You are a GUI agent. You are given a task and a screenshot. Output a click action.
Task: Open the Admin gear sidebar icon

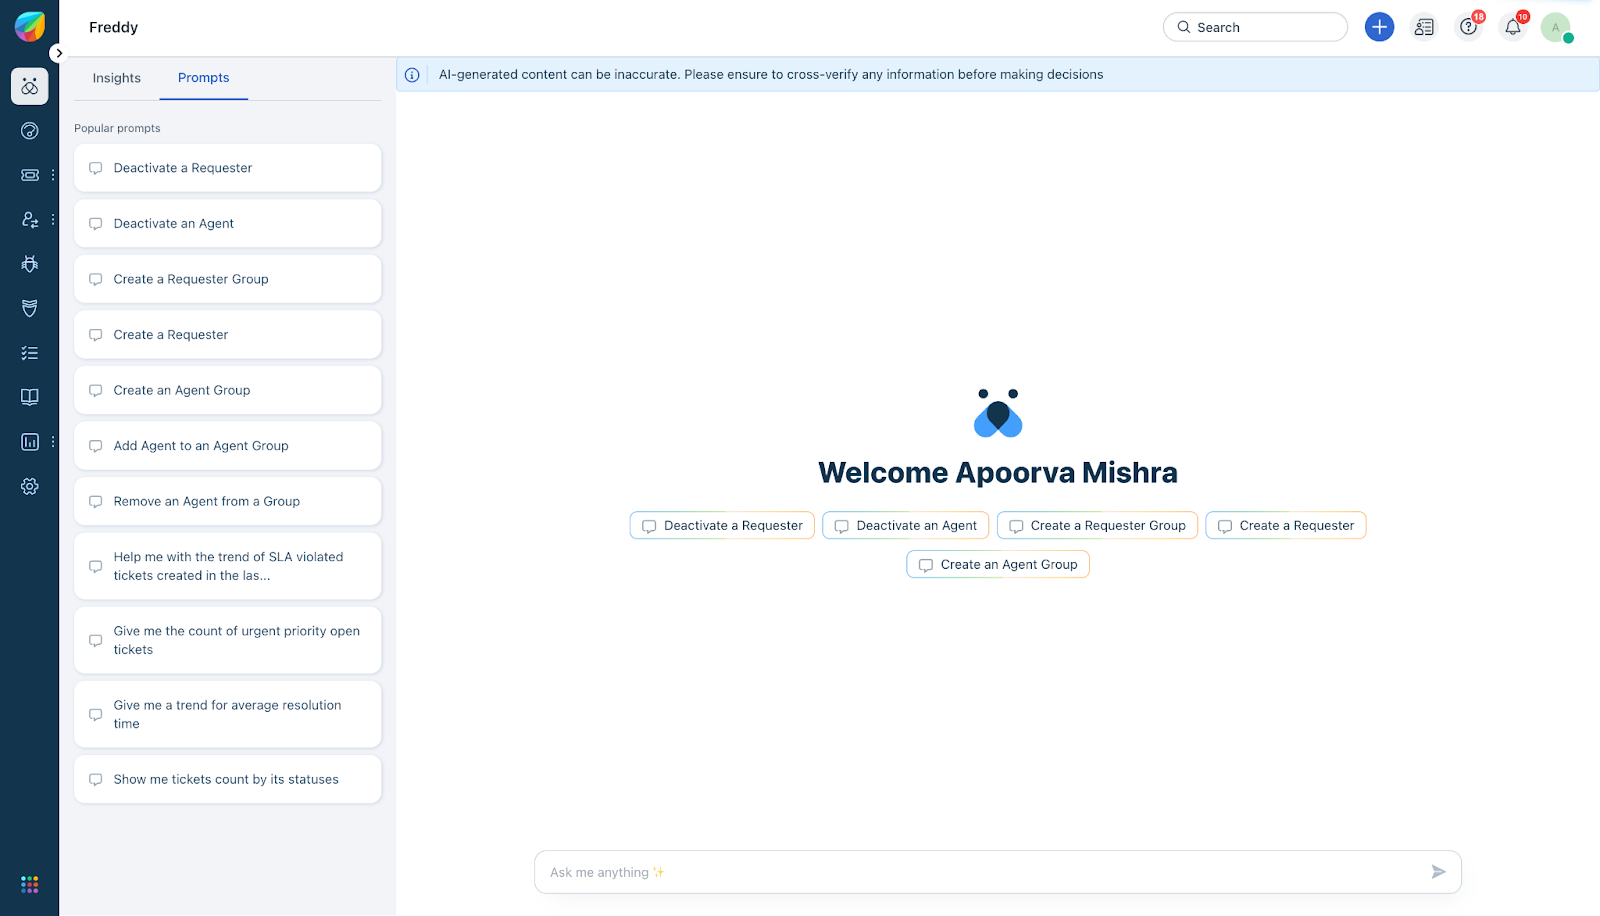[x=30, y=486]
